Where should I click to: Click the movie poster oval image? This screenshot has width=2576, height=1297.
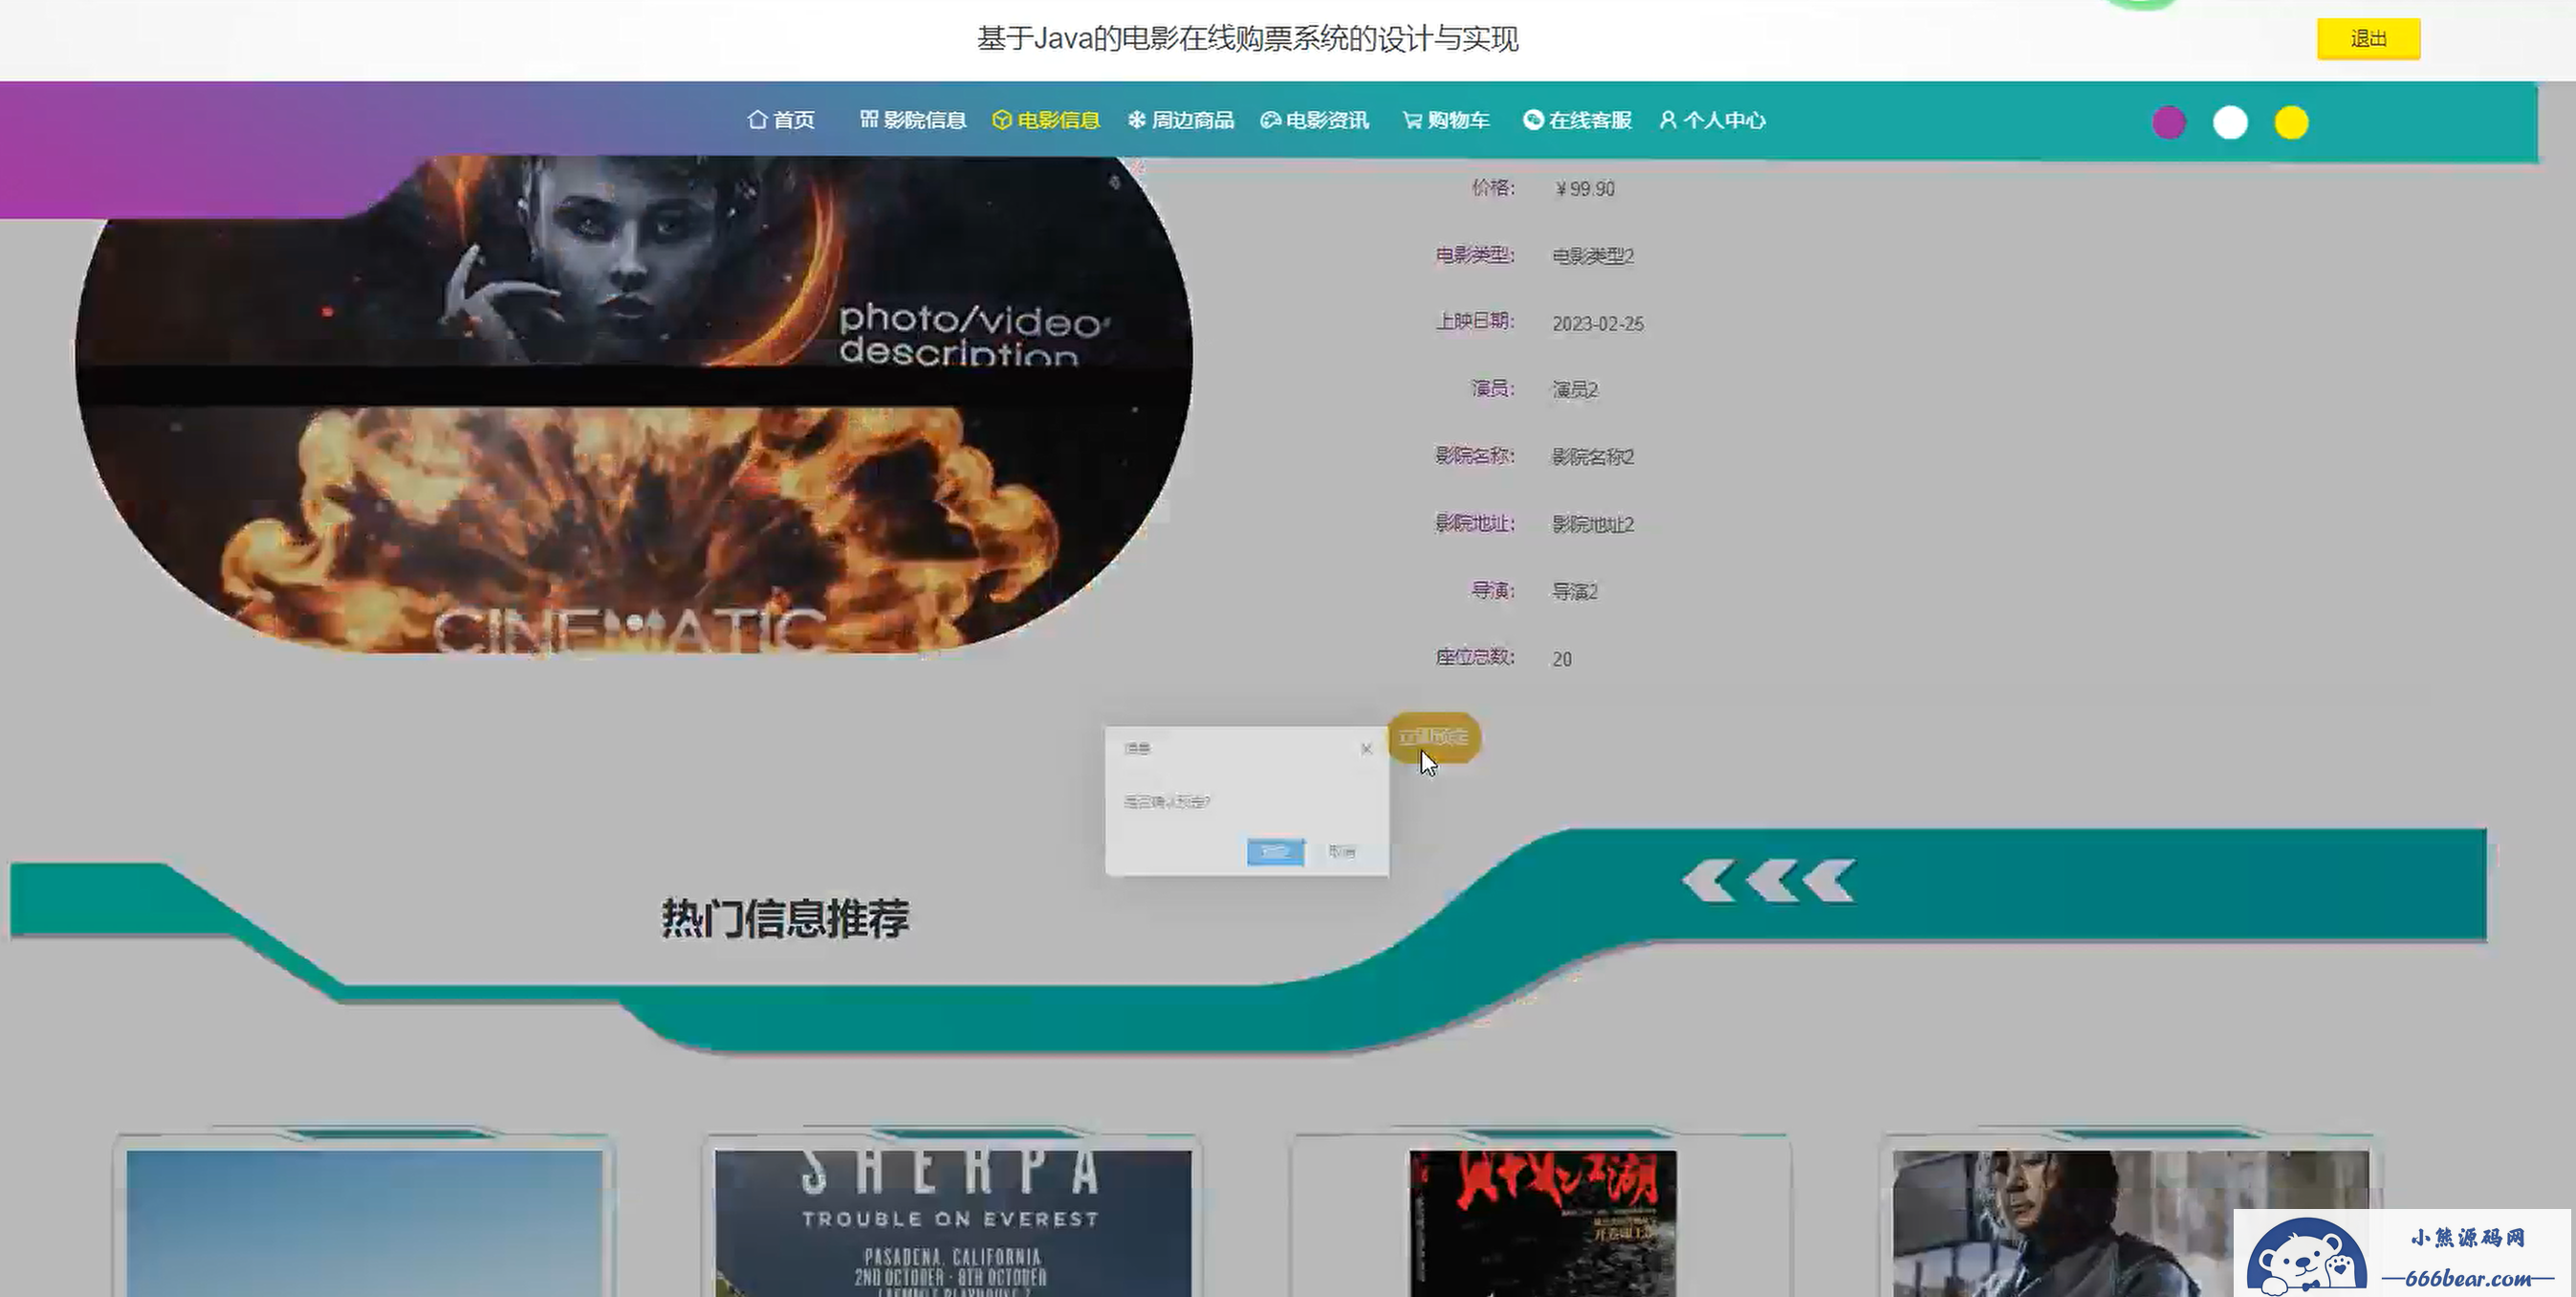pyautogui.click(x=634, y=405)
